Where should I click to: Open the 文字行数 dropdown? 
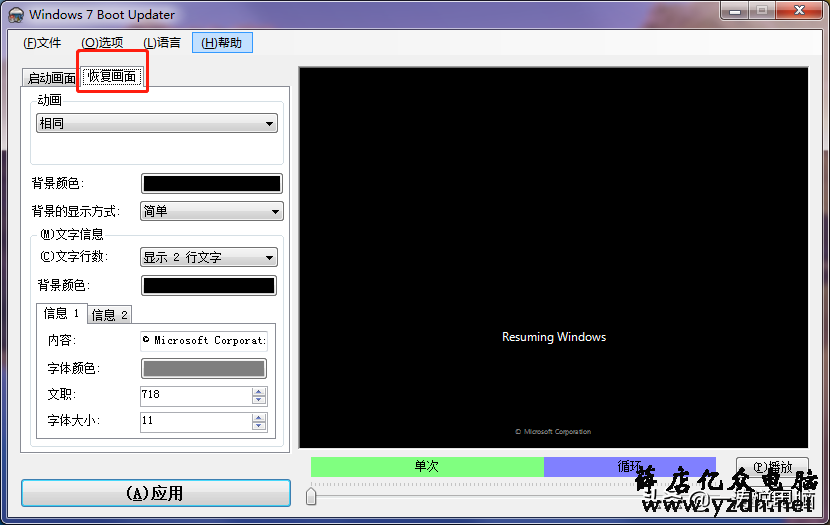(209, 257)
